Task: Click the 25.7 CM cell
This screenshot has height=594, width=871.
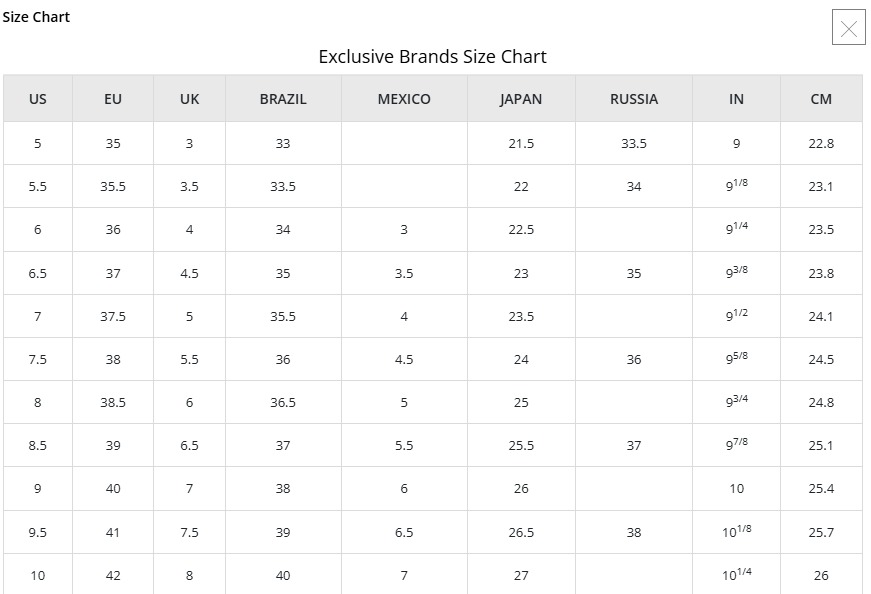Action: pos(821,532)
